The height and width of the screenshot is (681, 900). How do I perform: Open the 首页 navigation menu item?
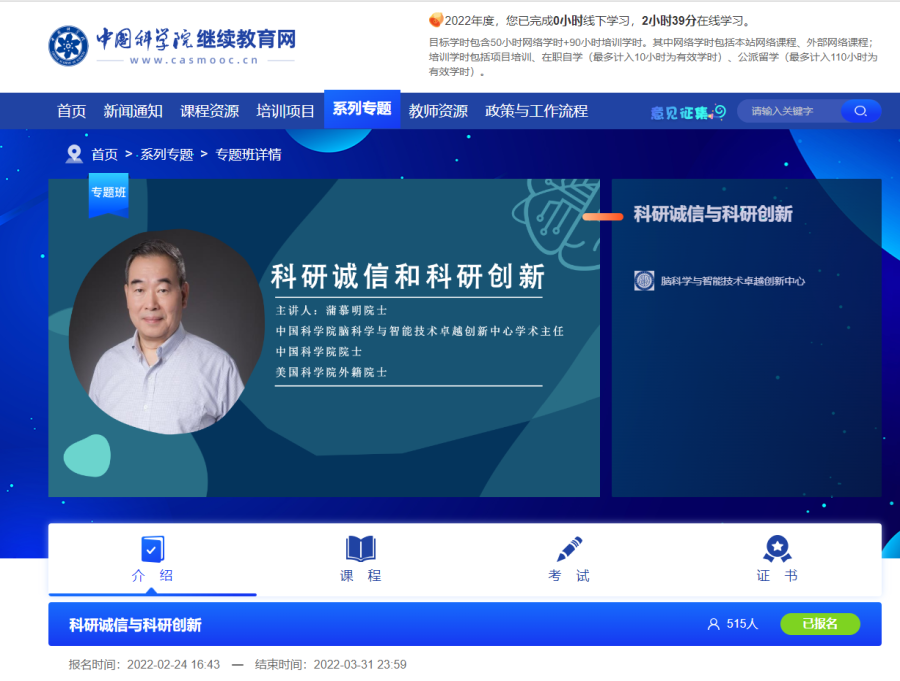click(x=71, y=111)
